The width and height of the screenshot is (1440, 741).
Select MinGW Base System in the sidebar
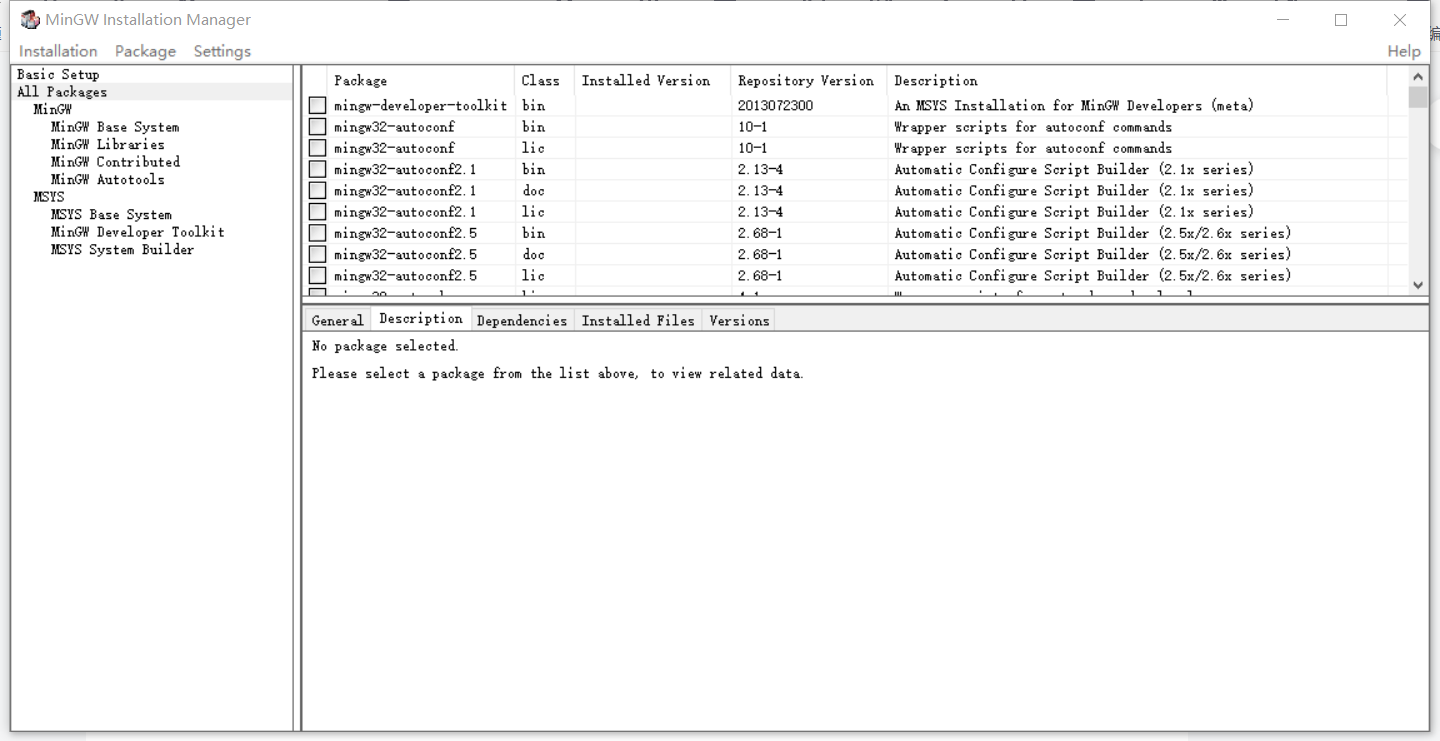[113, 126]
